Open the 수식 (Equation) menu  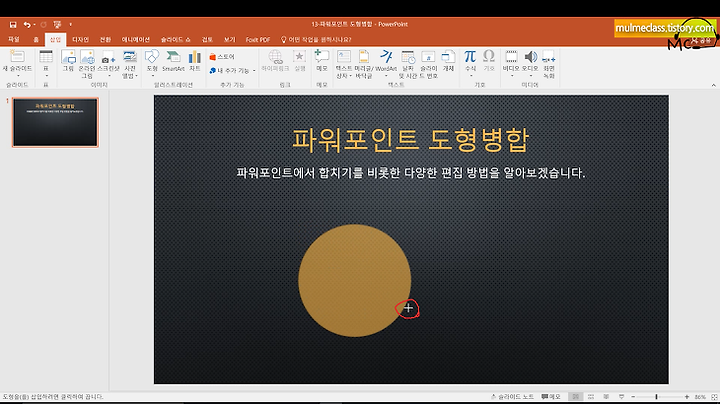pyautogui.click(x=470, y=64)
